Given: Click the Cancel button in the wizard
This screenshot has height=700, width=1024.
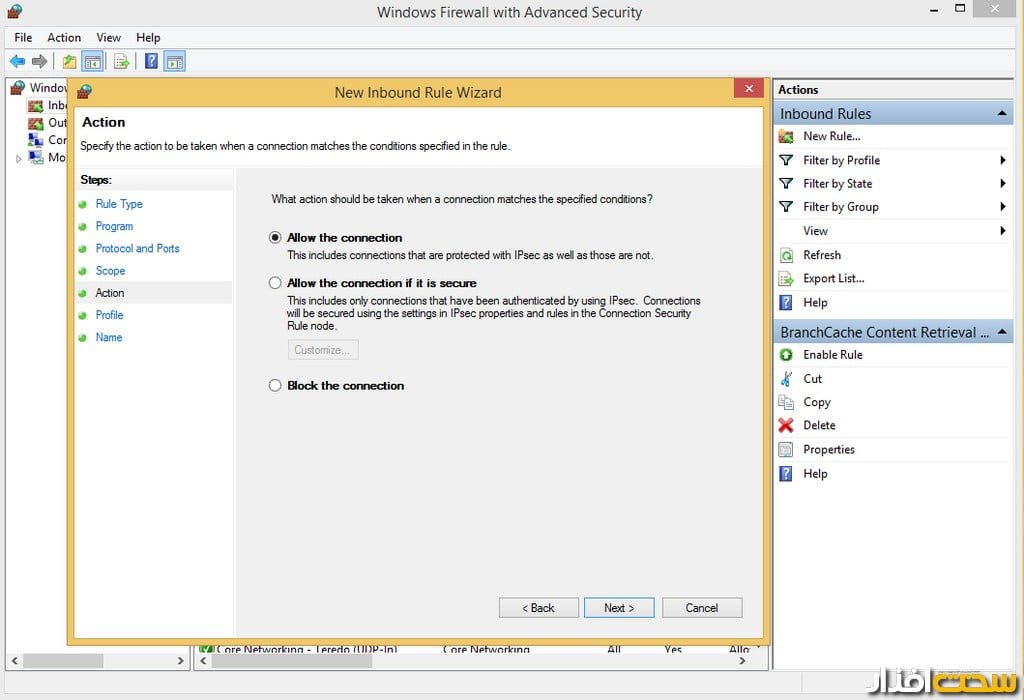Looking at the screenshot, I should coord(701,608).
